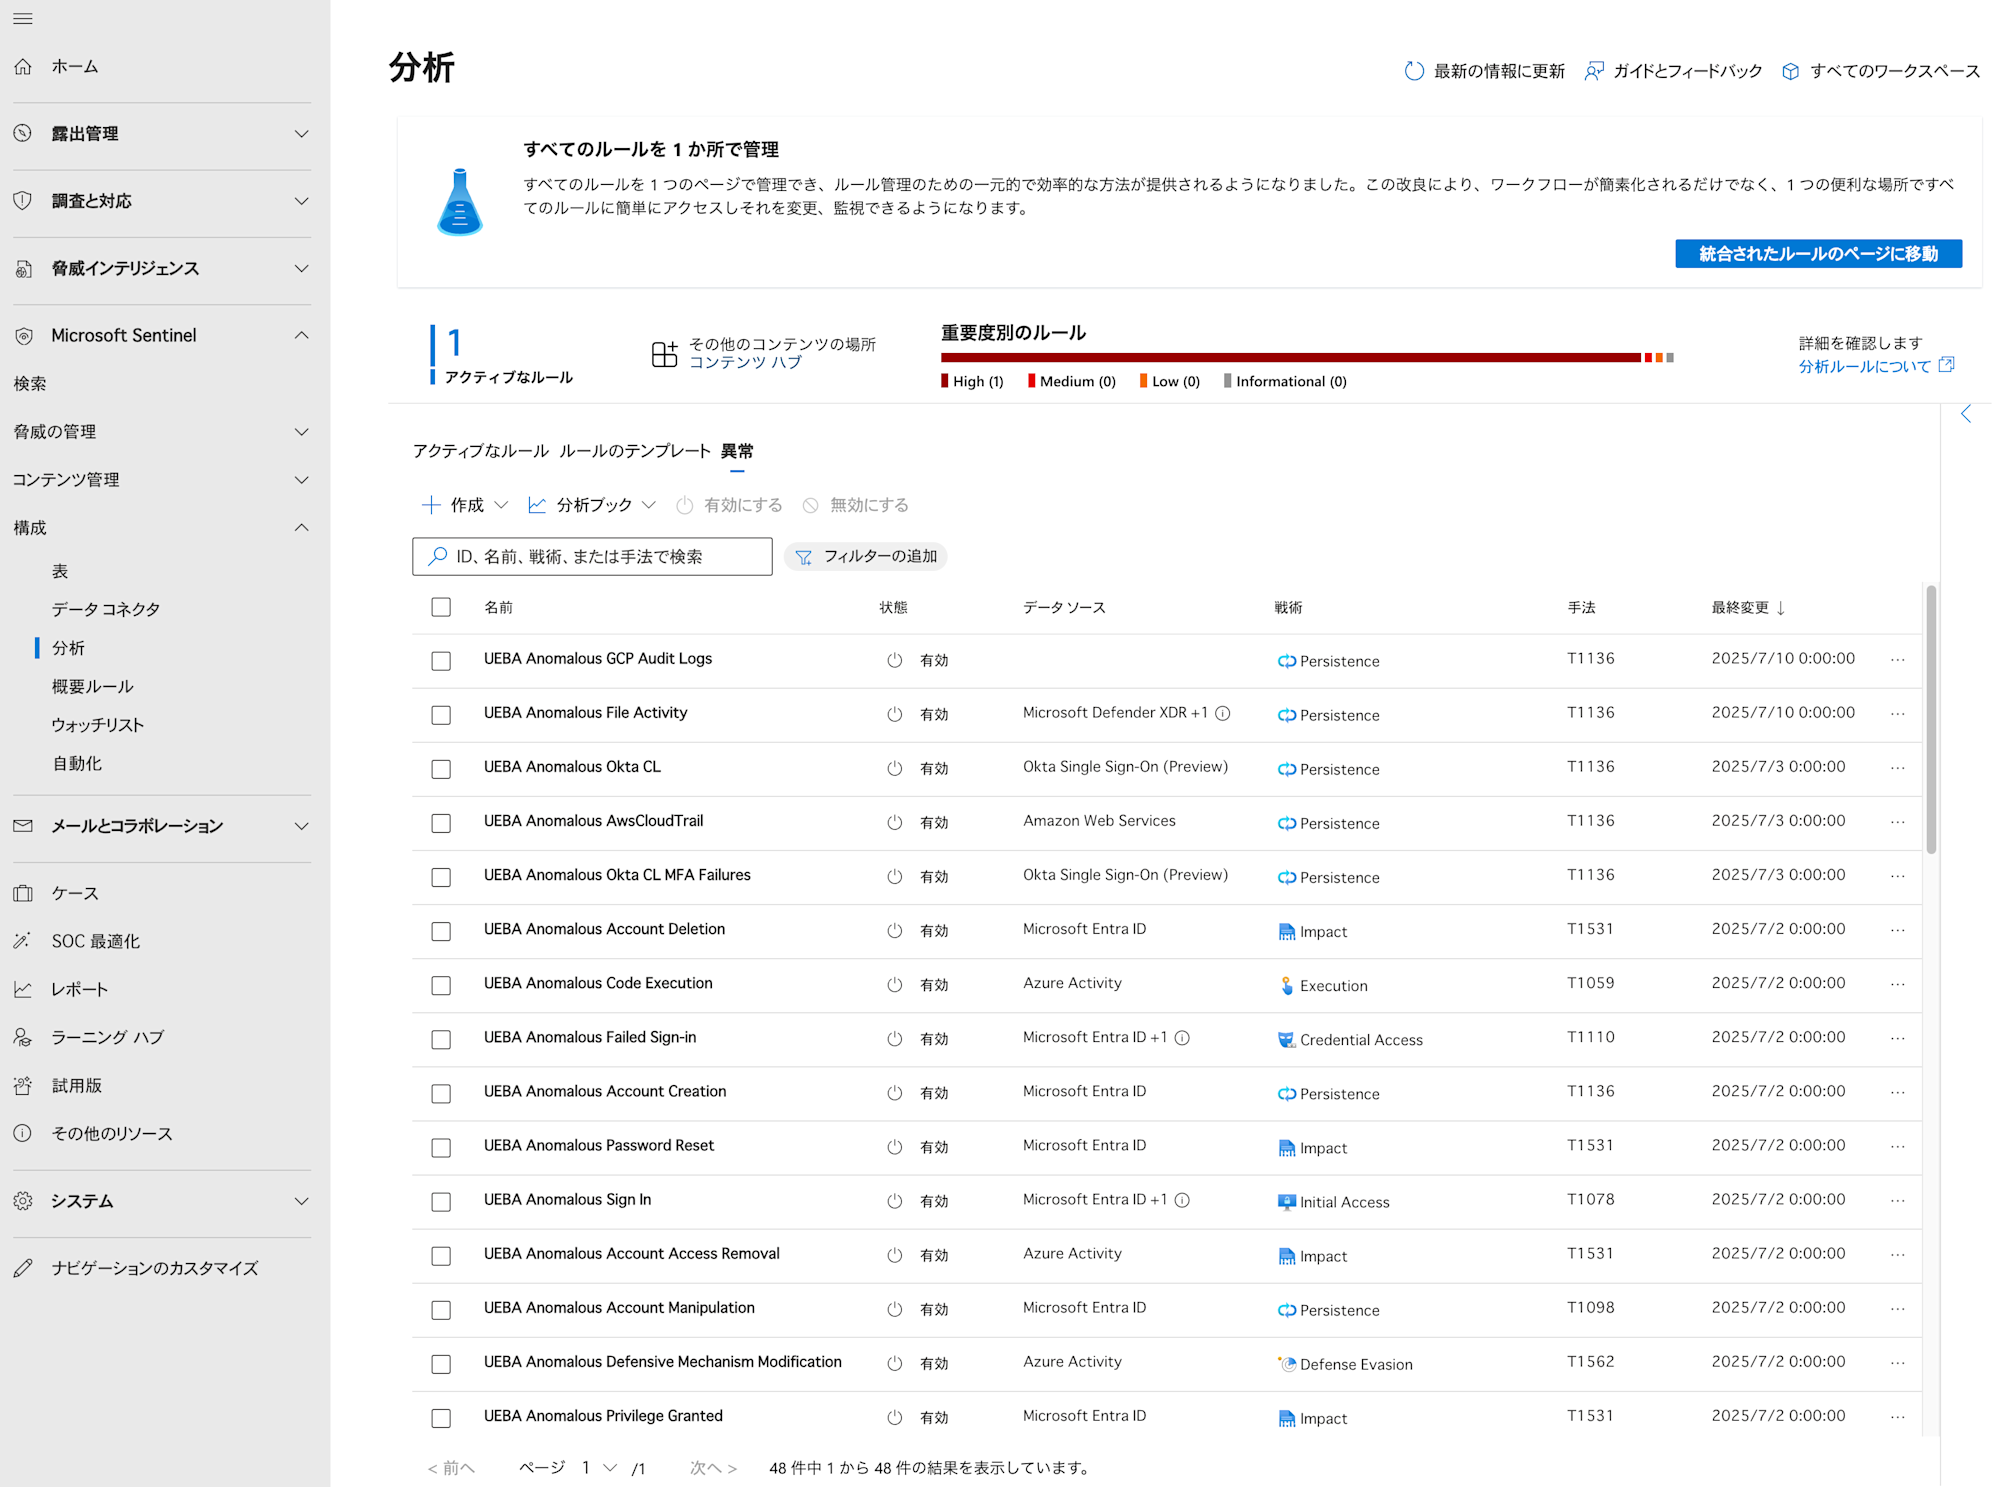Click the rules table vertical scrollbar

[x=1931, y=720]
